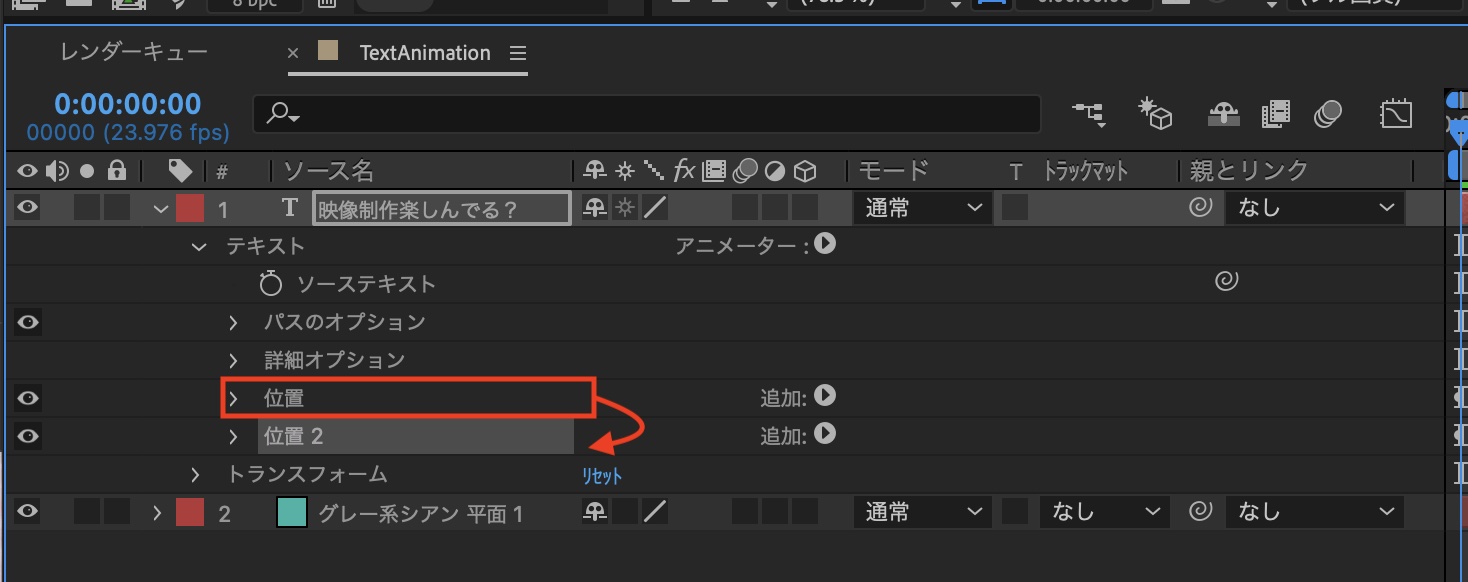This screenshot has width=1468, height=582.
Task: Click 追加 arrow for 位置 2 animator
Action: 825,434
